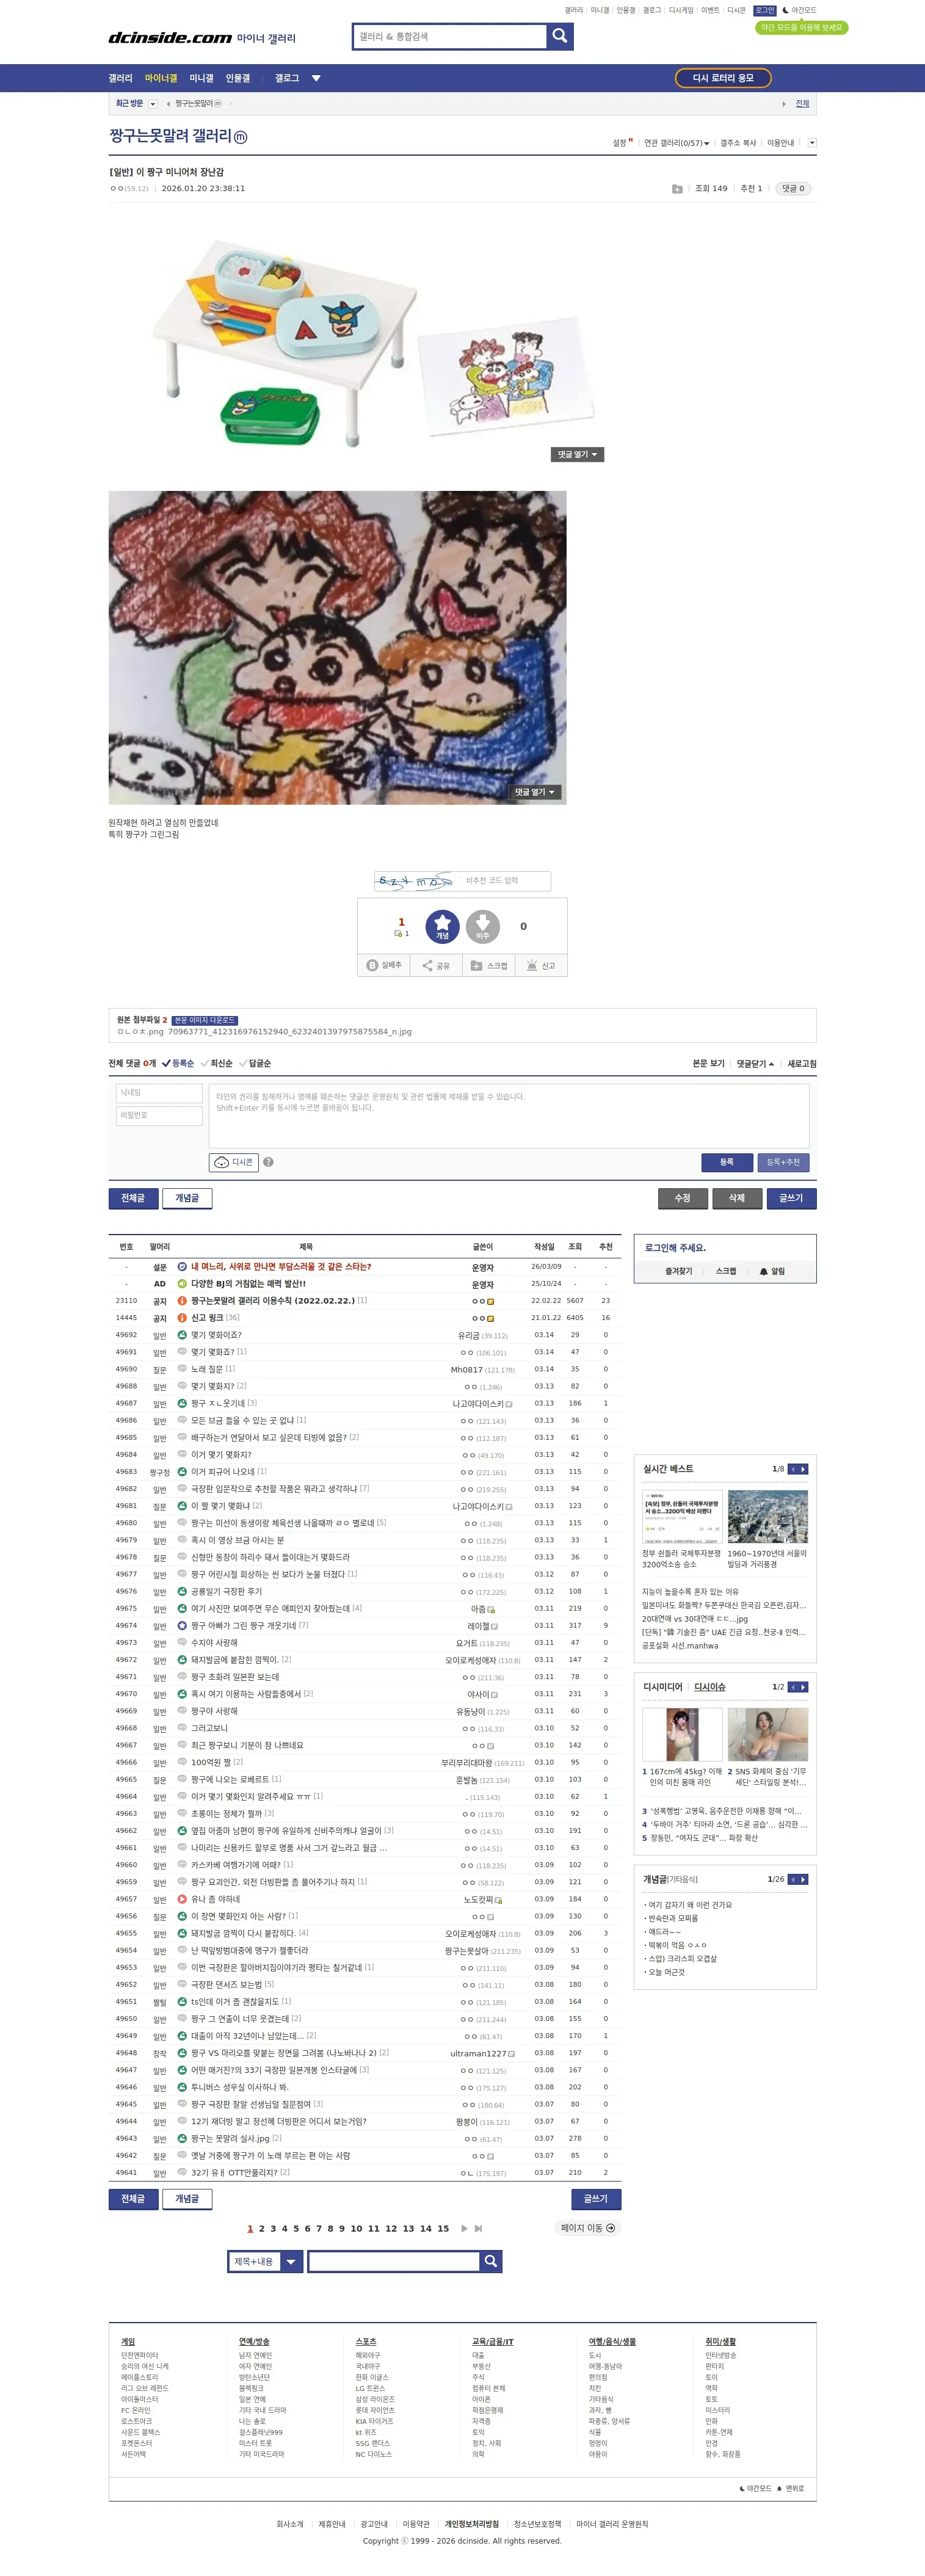Click the 등록+추천 button
Viewport: 925px width, 2576px height.
pos(783,1162)
